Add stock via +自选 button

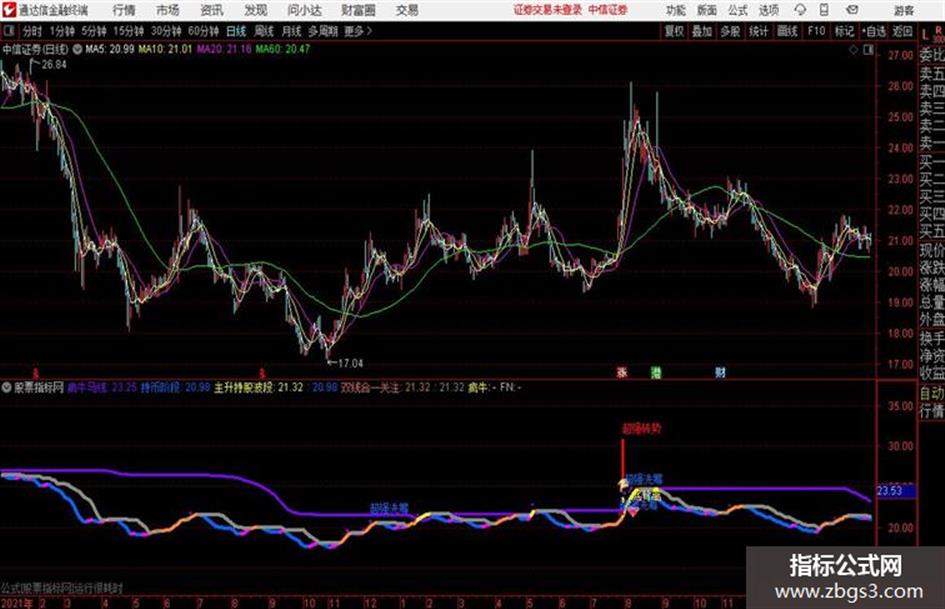[x=874, y=31]
